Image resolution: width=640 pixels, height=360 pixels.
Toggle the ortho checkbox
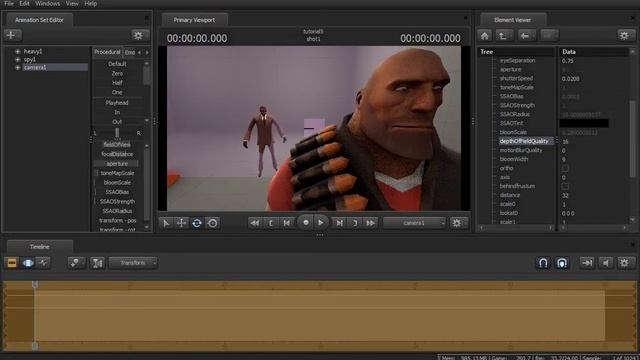tap(565, 168)
